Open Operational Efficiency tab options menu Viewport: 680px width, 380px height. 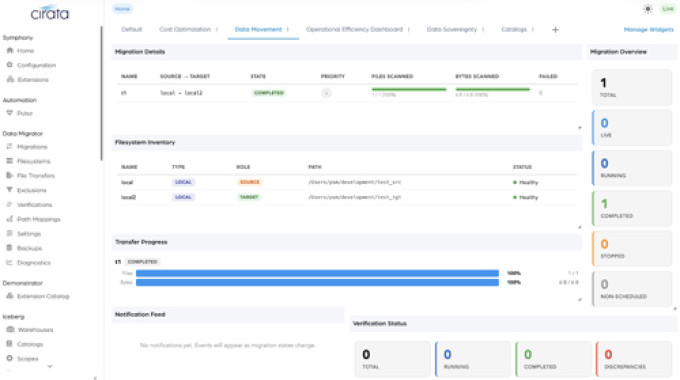click(x=409, y=29)
